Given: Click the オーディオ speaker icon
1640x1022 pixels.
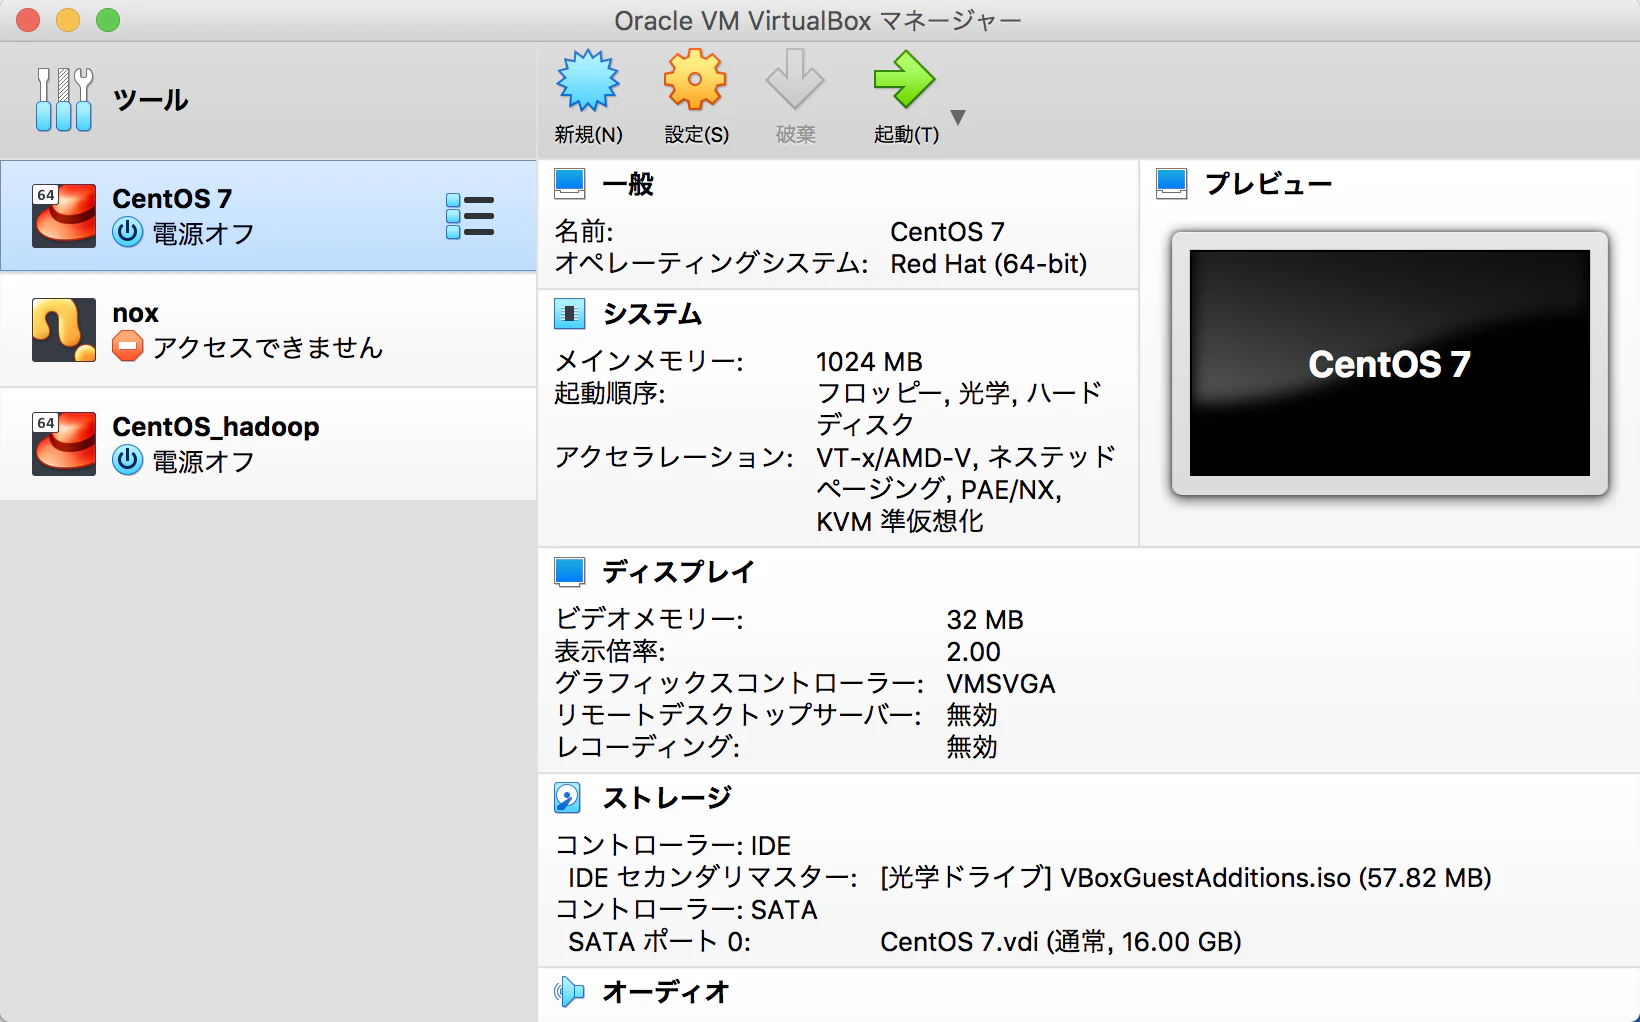Looking at the screenshot, I should click(569, 992).
